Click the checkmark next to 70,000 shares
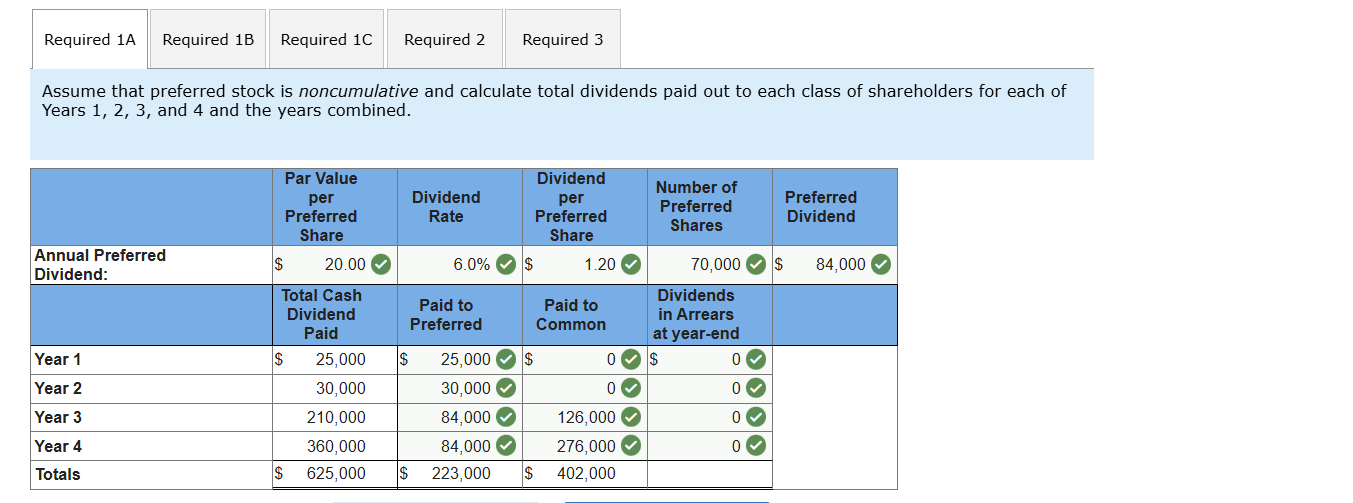1353x503 pixels. [x=756, y=265]
